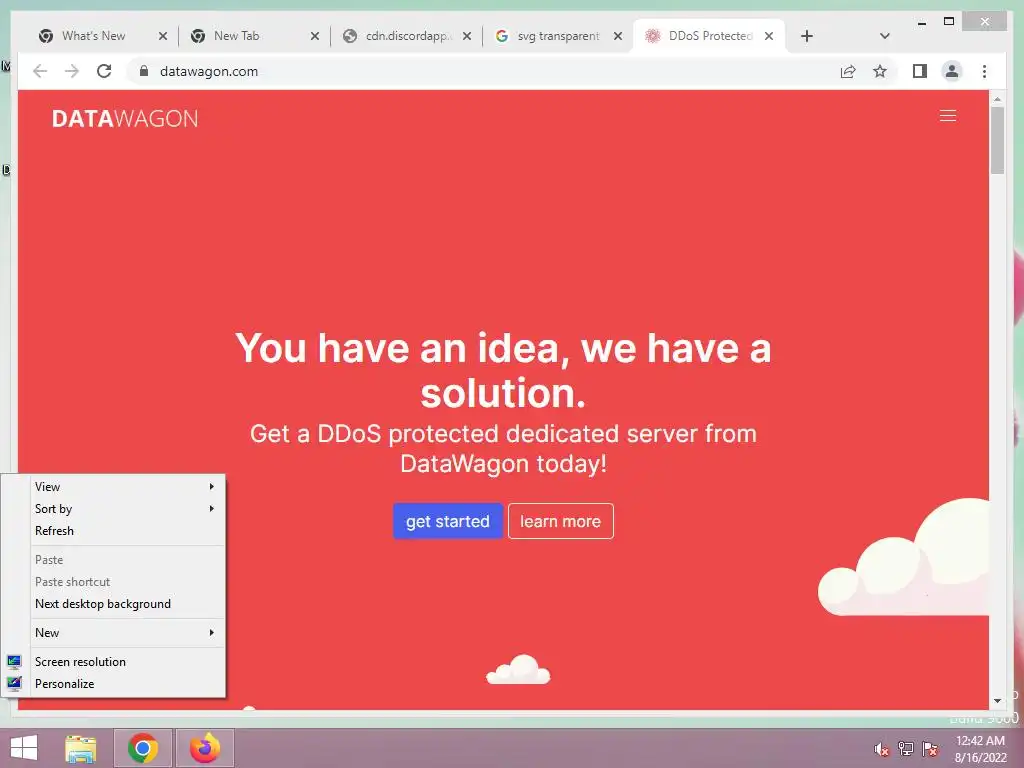1024x768 pixels.
Task: Click the browser back arrow
Action: click(40, 71)
